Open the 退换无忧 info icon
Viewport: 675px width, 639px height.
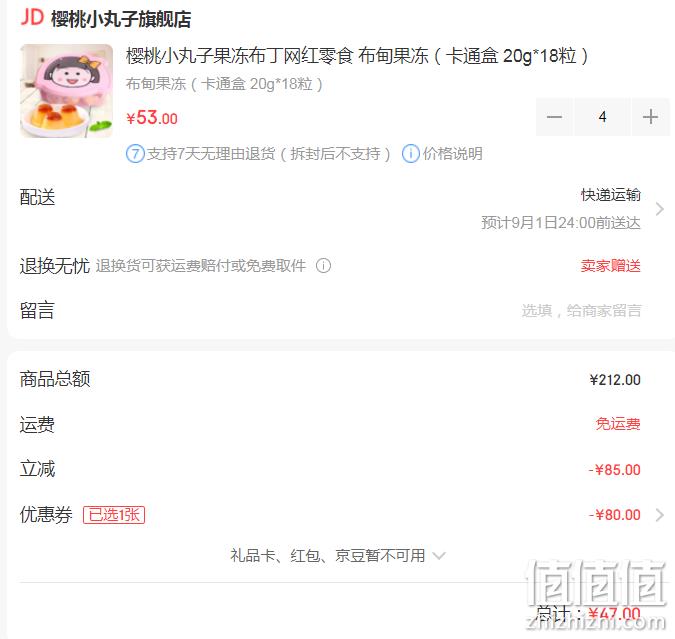323,266
